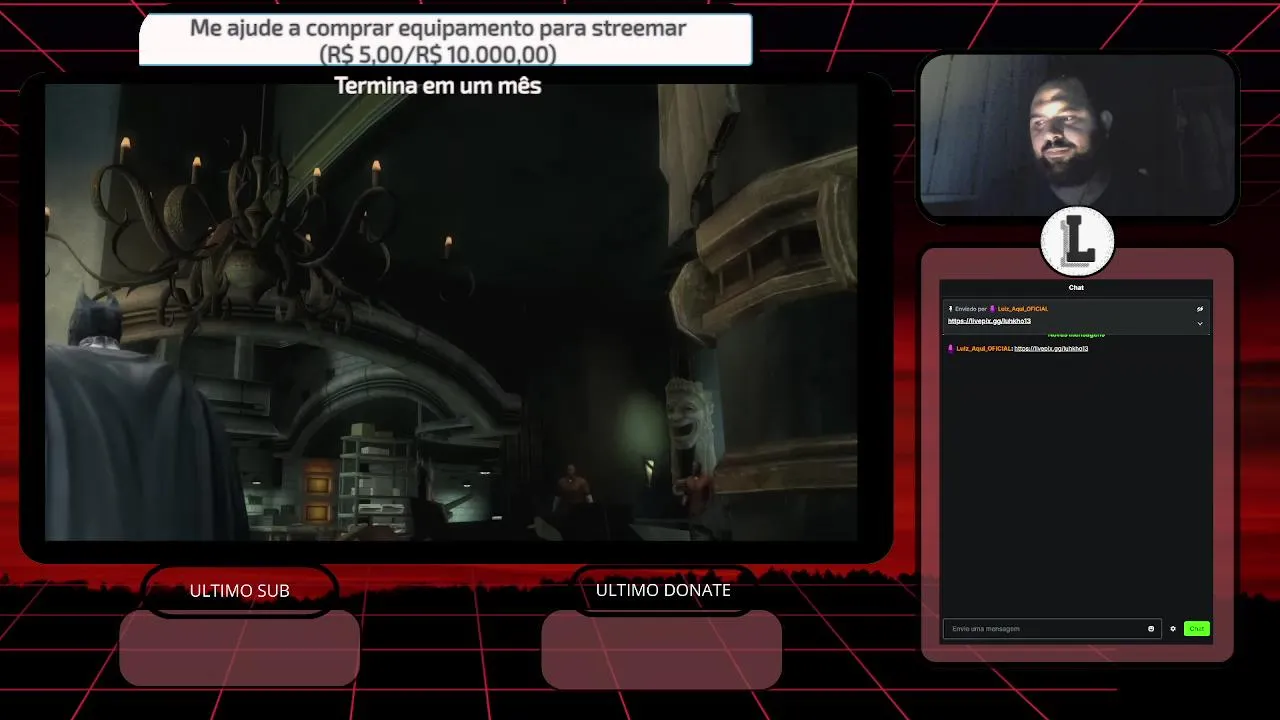Open livepix link in pinned message

click(x=989, y=321)
